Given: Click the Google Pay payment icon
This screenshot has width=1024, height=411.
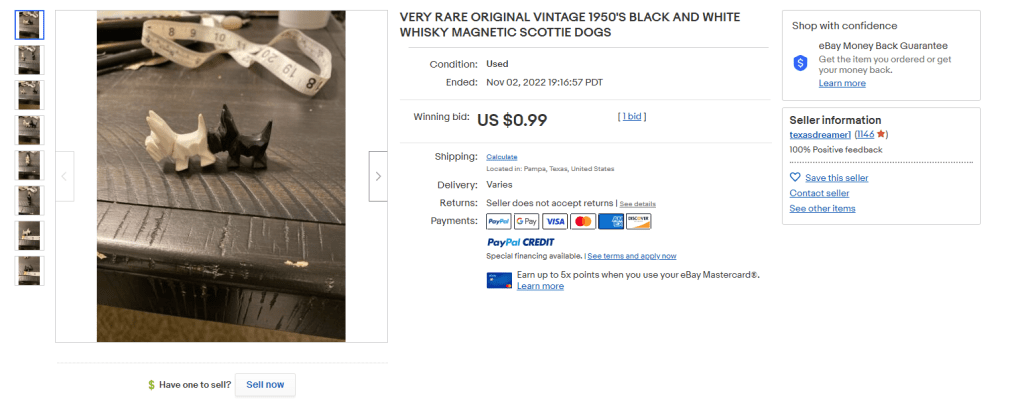Looking at the screenshot, I should pos(526,221).
